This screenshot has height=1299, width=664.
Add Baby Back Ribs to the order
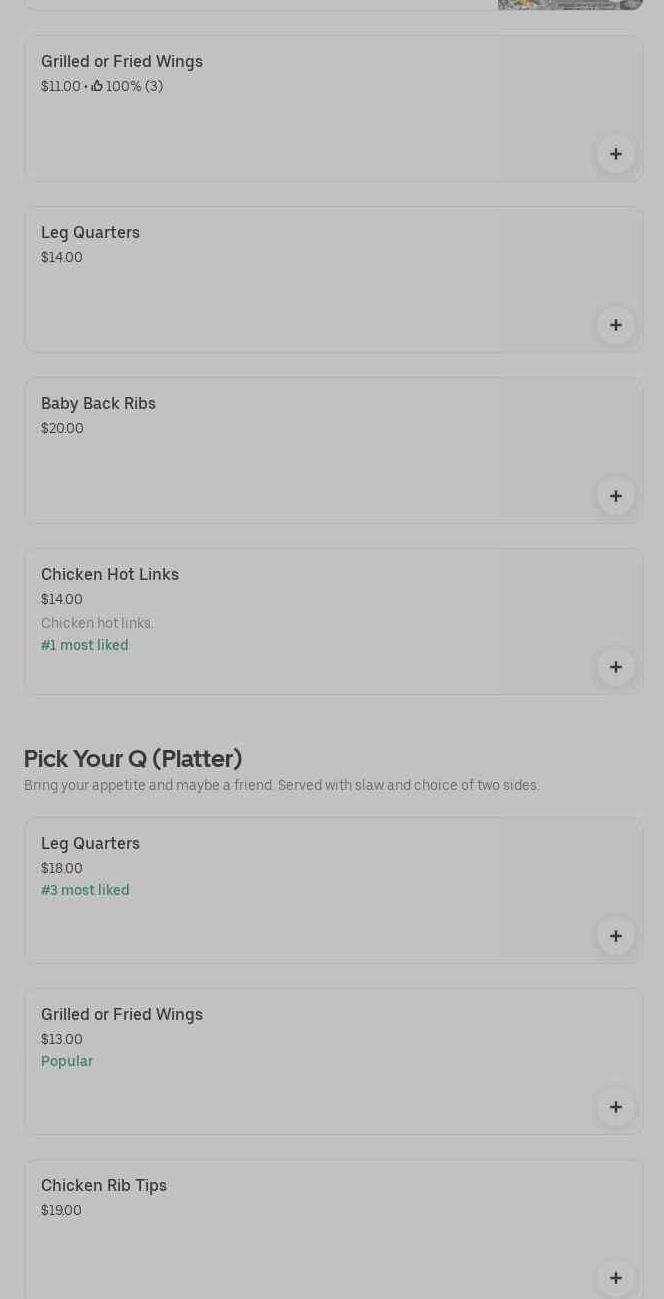(615, 496)
